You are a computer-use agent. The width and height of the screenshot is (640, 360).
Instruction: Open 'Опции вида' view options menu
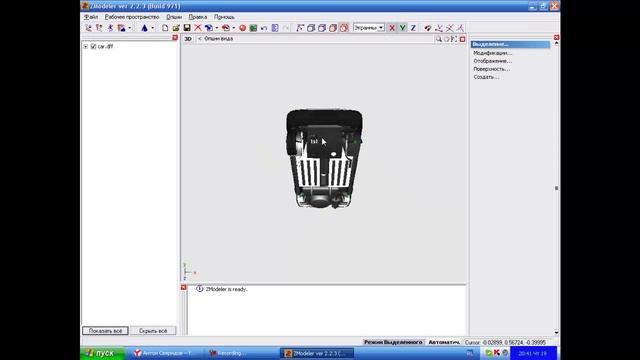tap(218, 39)
